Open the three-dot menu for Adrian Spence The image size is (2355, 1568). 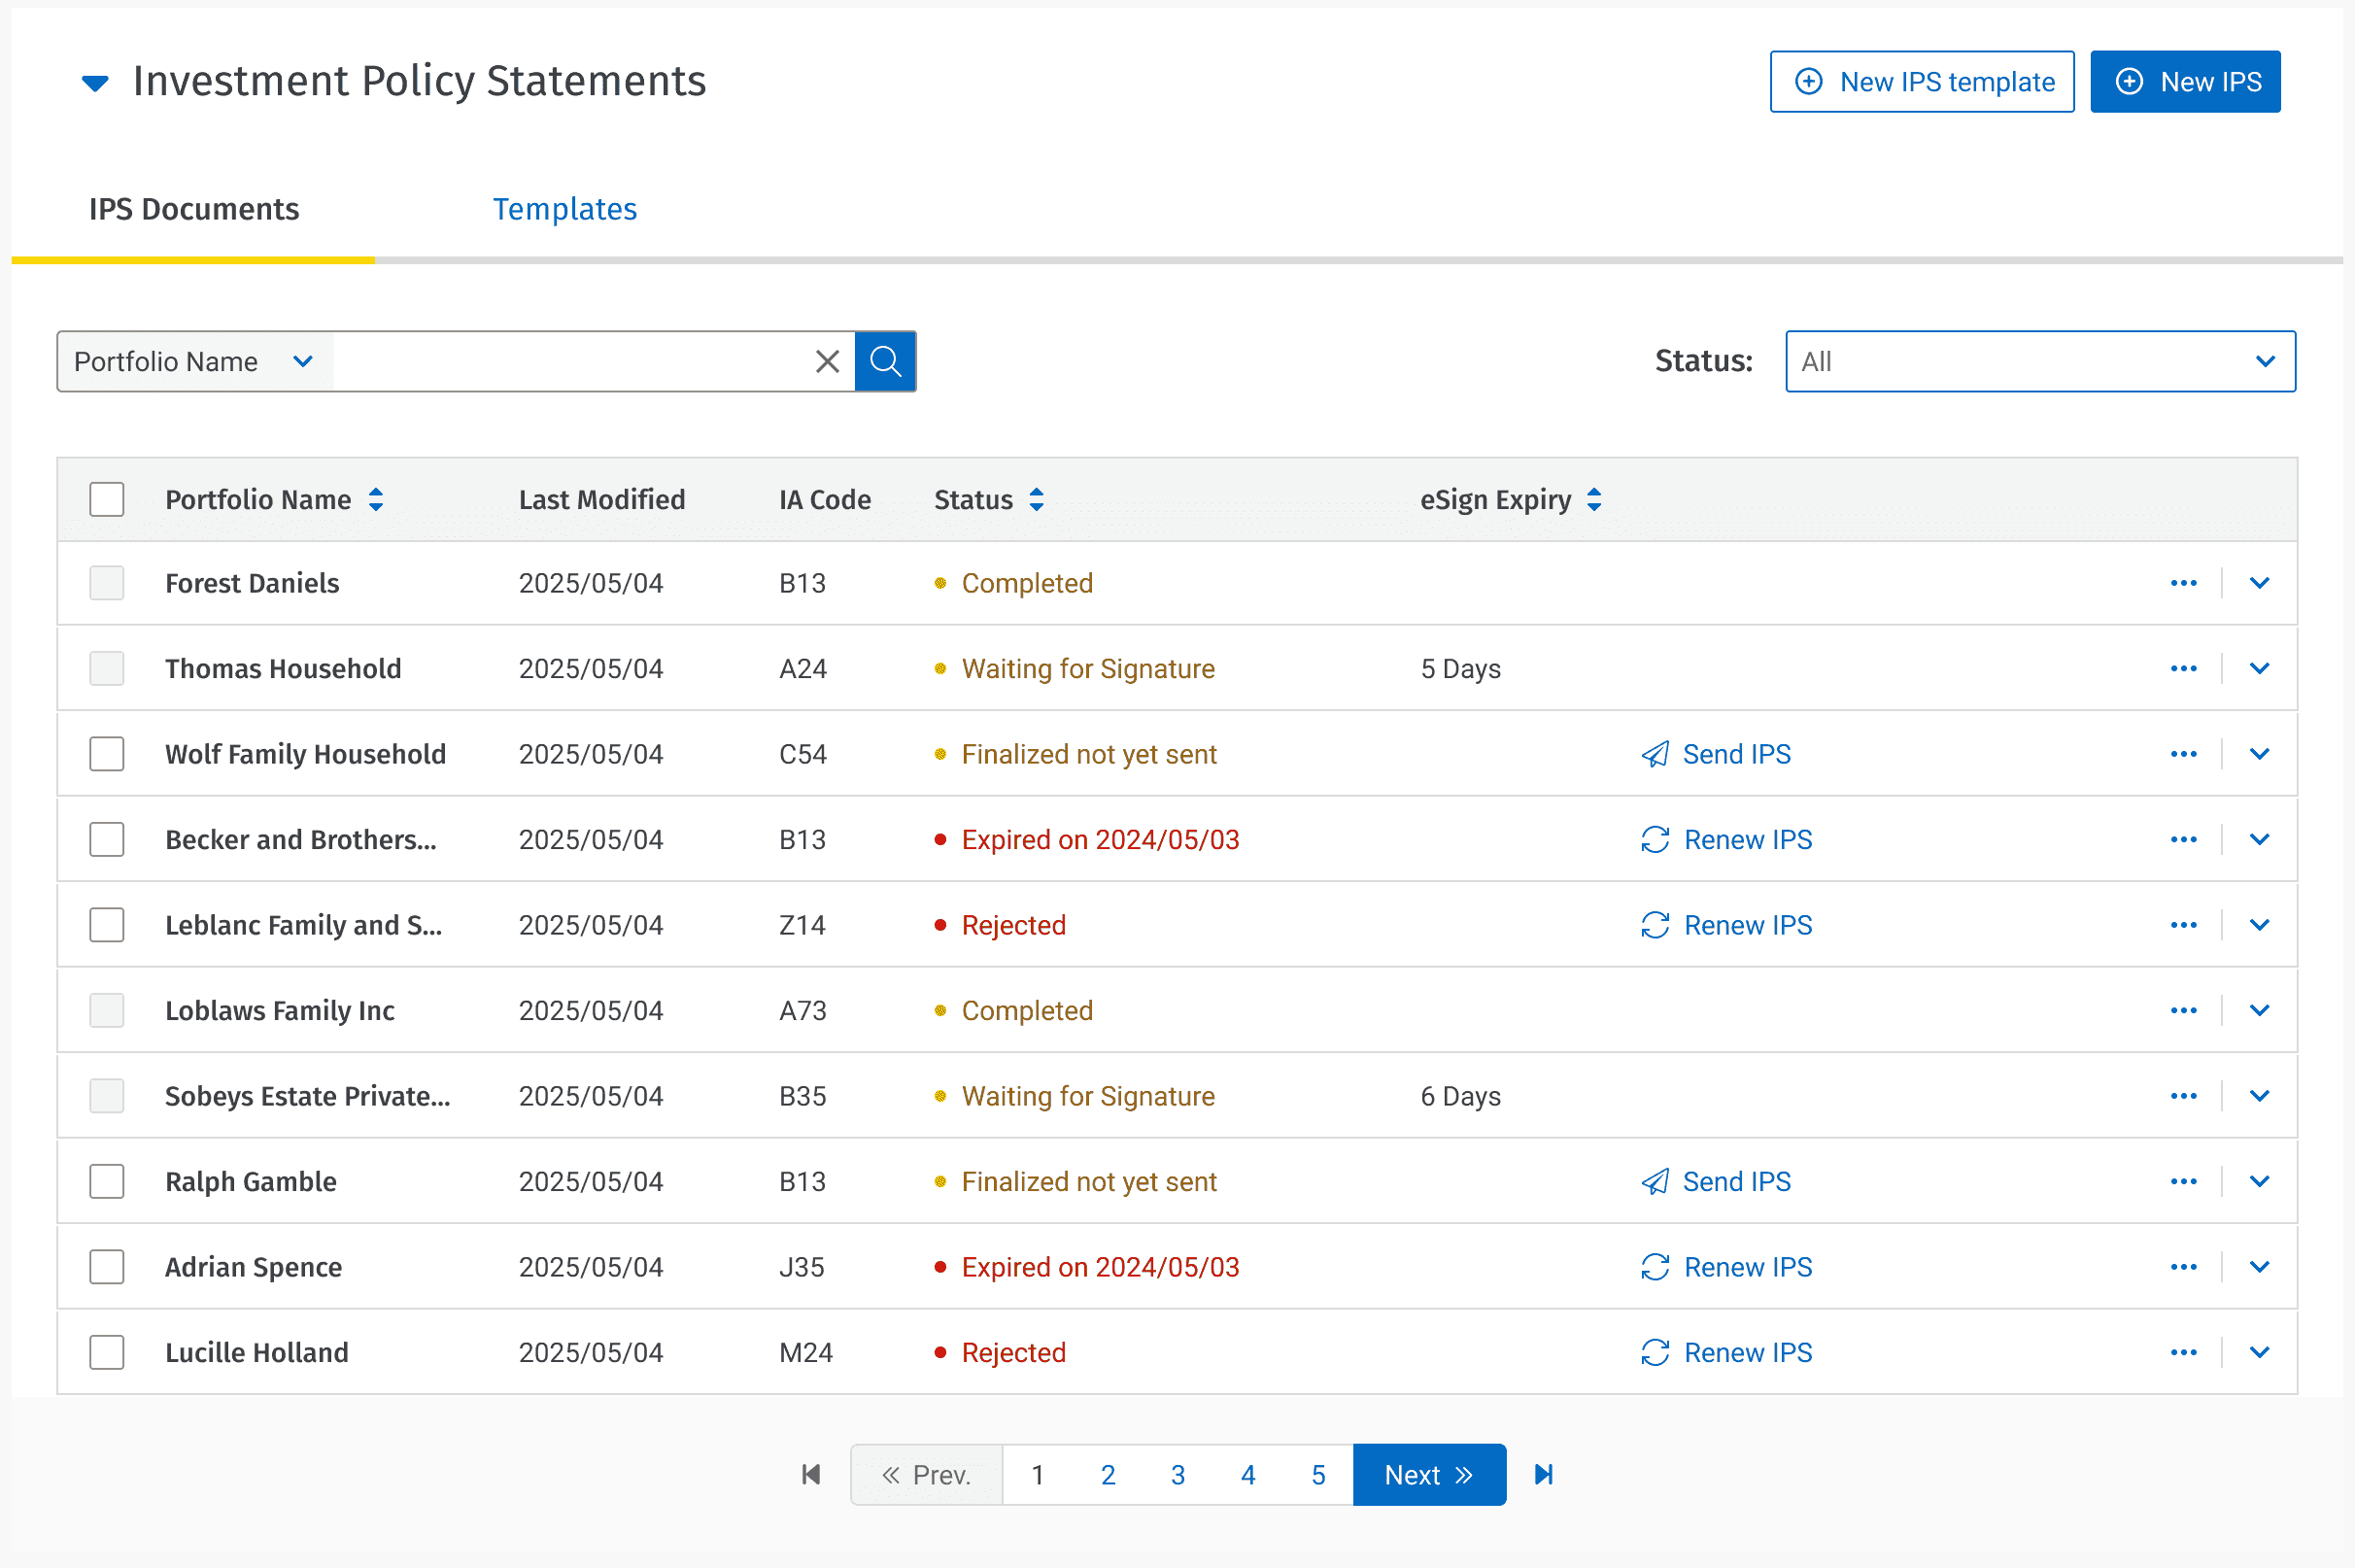pos(2184,1267)
